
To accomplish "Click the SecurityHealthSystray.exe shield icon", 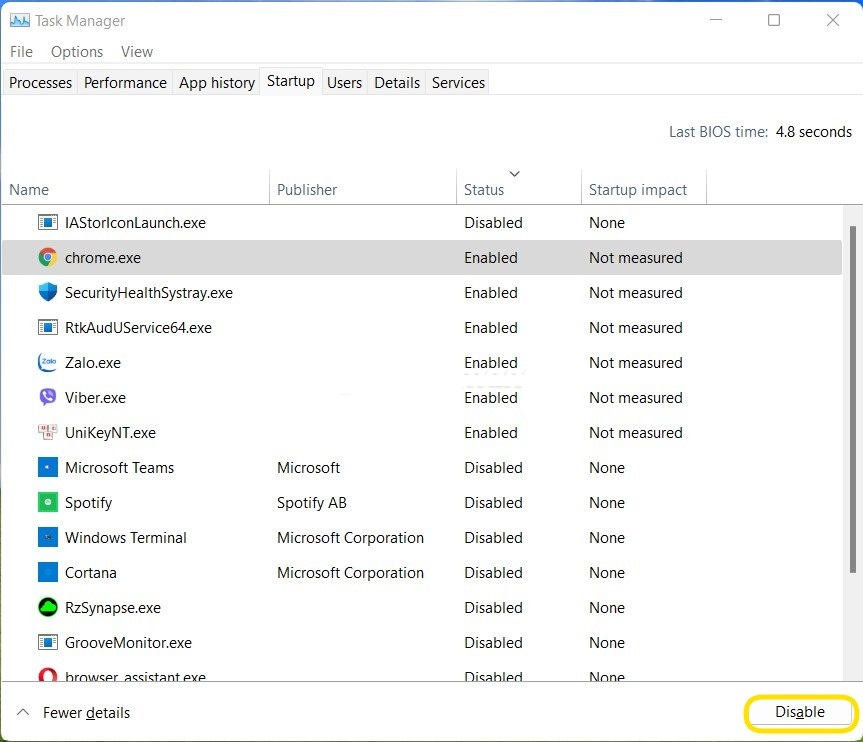I will pyautogui.click(x=47, y=292).
